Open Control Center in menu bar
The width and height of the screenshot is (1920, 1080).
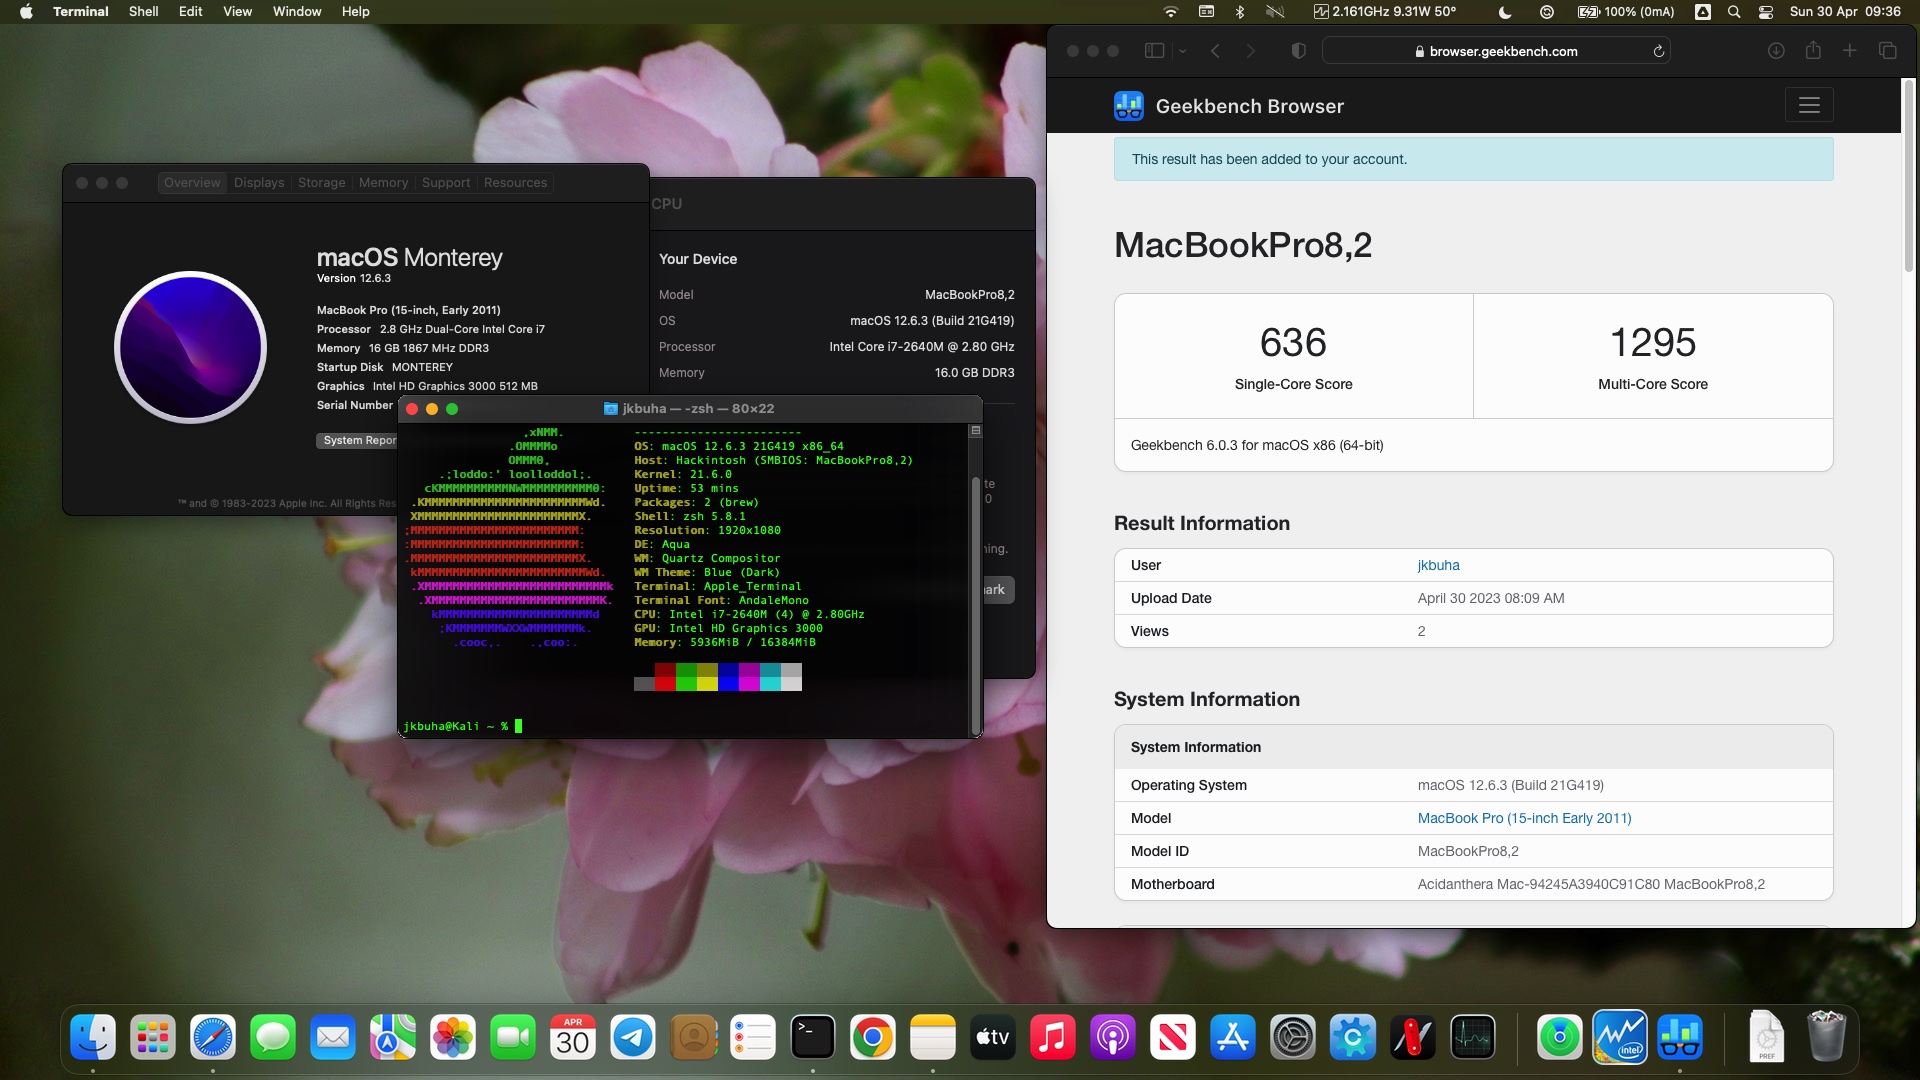1766,12
